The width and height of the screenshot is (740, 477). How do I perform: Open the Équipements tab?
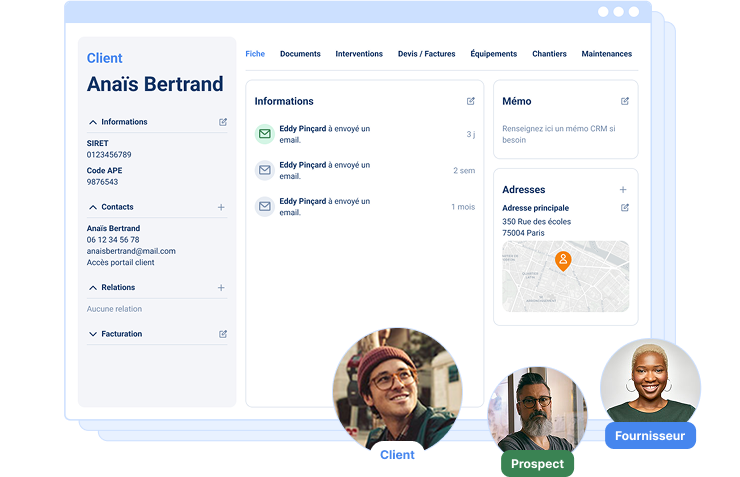pyautogui.click(x=494, y=54)
